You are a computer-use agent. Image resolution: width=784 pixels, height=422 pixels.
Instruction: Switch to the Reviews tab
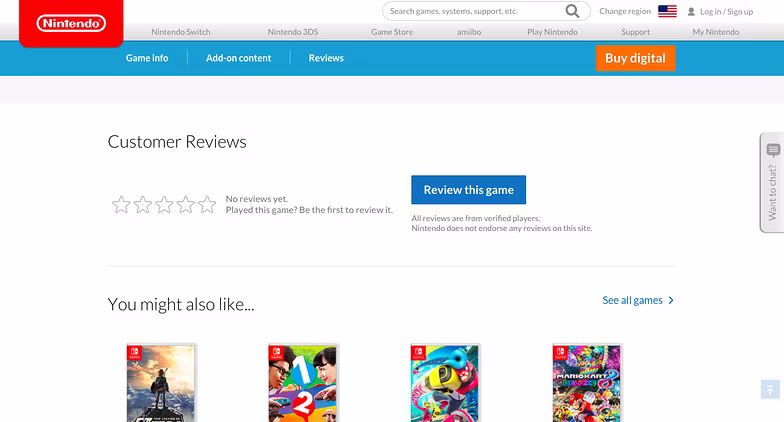(x=326, y=58)
